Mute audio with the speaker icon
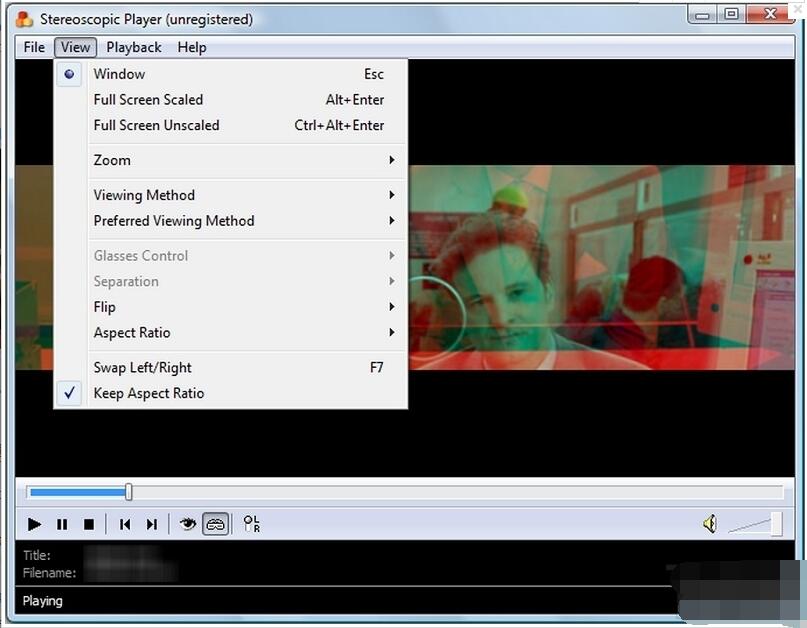Image resolution: width=807 pixels, height=628 pixels. (709, 524)
